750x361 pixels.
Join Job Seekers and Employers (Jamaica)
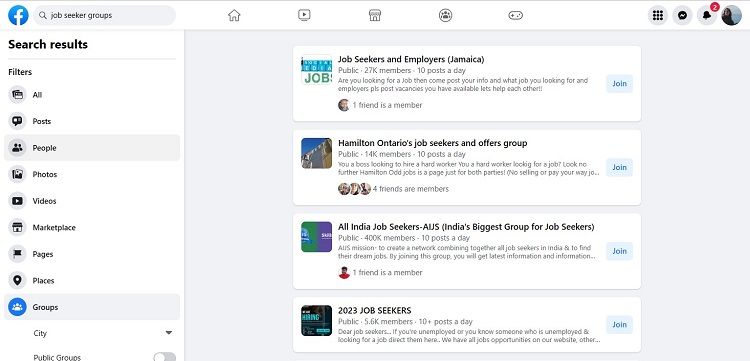[x=619, y=84]
